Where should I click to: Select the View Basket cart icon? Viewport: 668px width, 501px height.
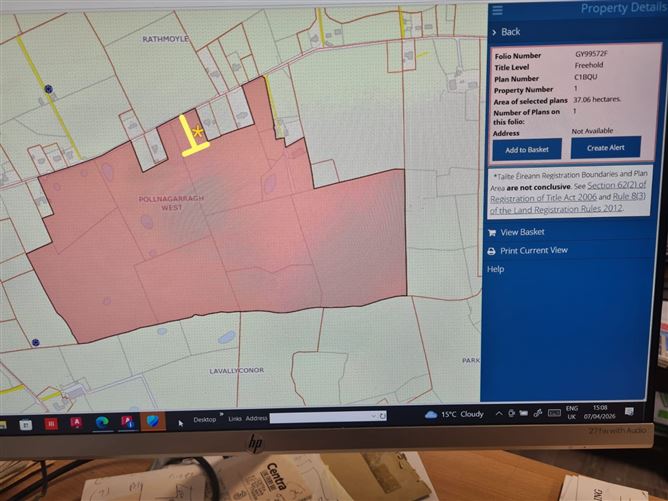[x=492, y=233]
